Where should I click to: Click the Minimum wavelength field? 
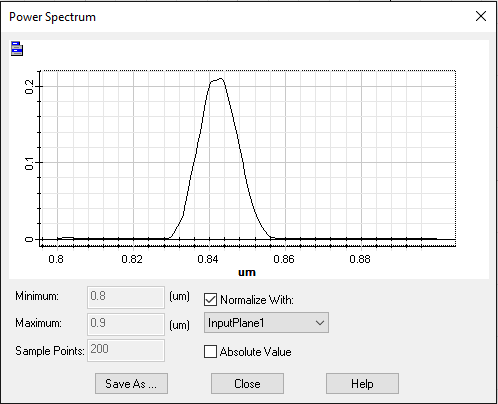(126, 297)
